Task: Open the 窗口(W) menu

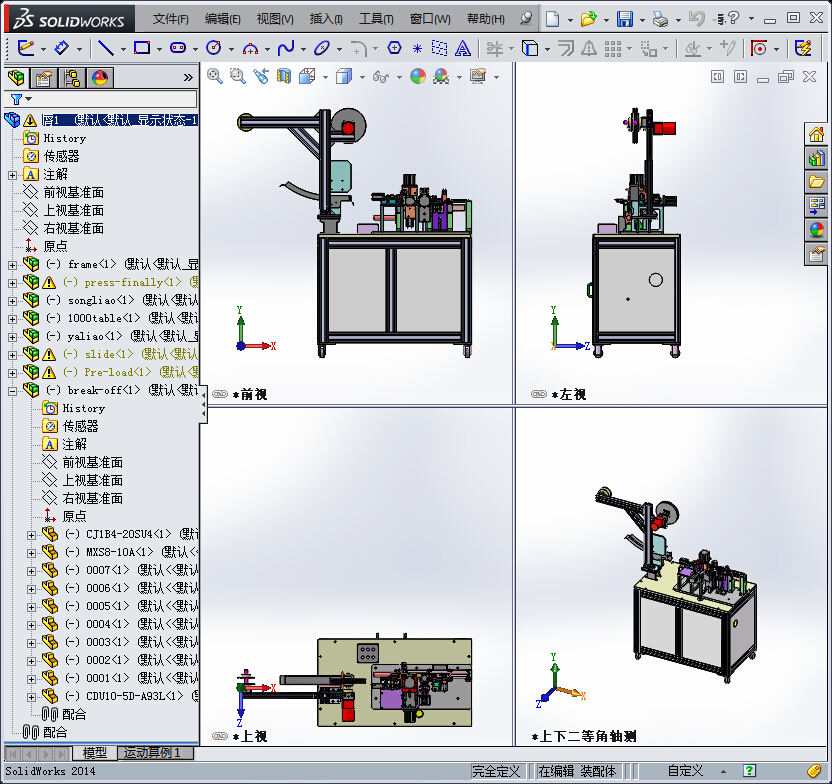Action: pyautogui.click(x=430, y=19)
